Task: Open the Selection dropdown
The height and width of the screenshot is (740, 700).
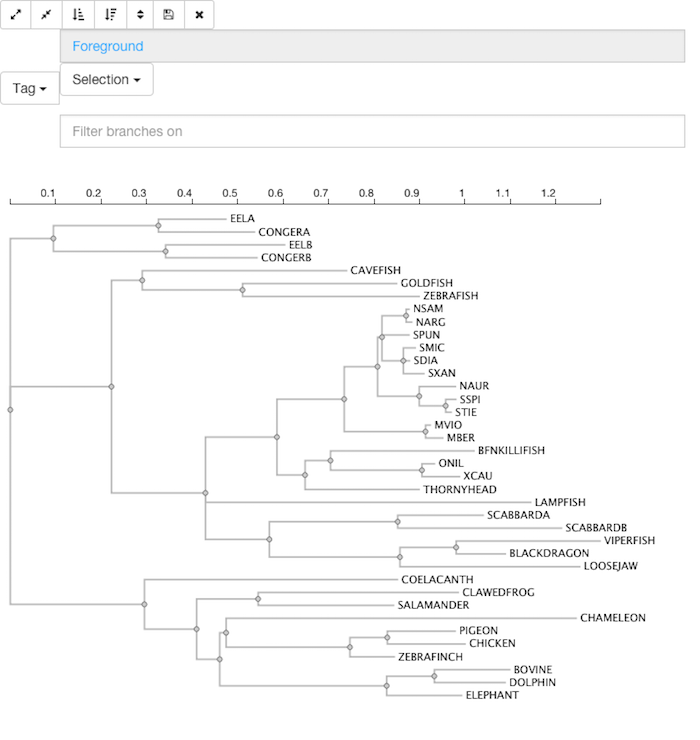Action: click(x=107, y=79)
